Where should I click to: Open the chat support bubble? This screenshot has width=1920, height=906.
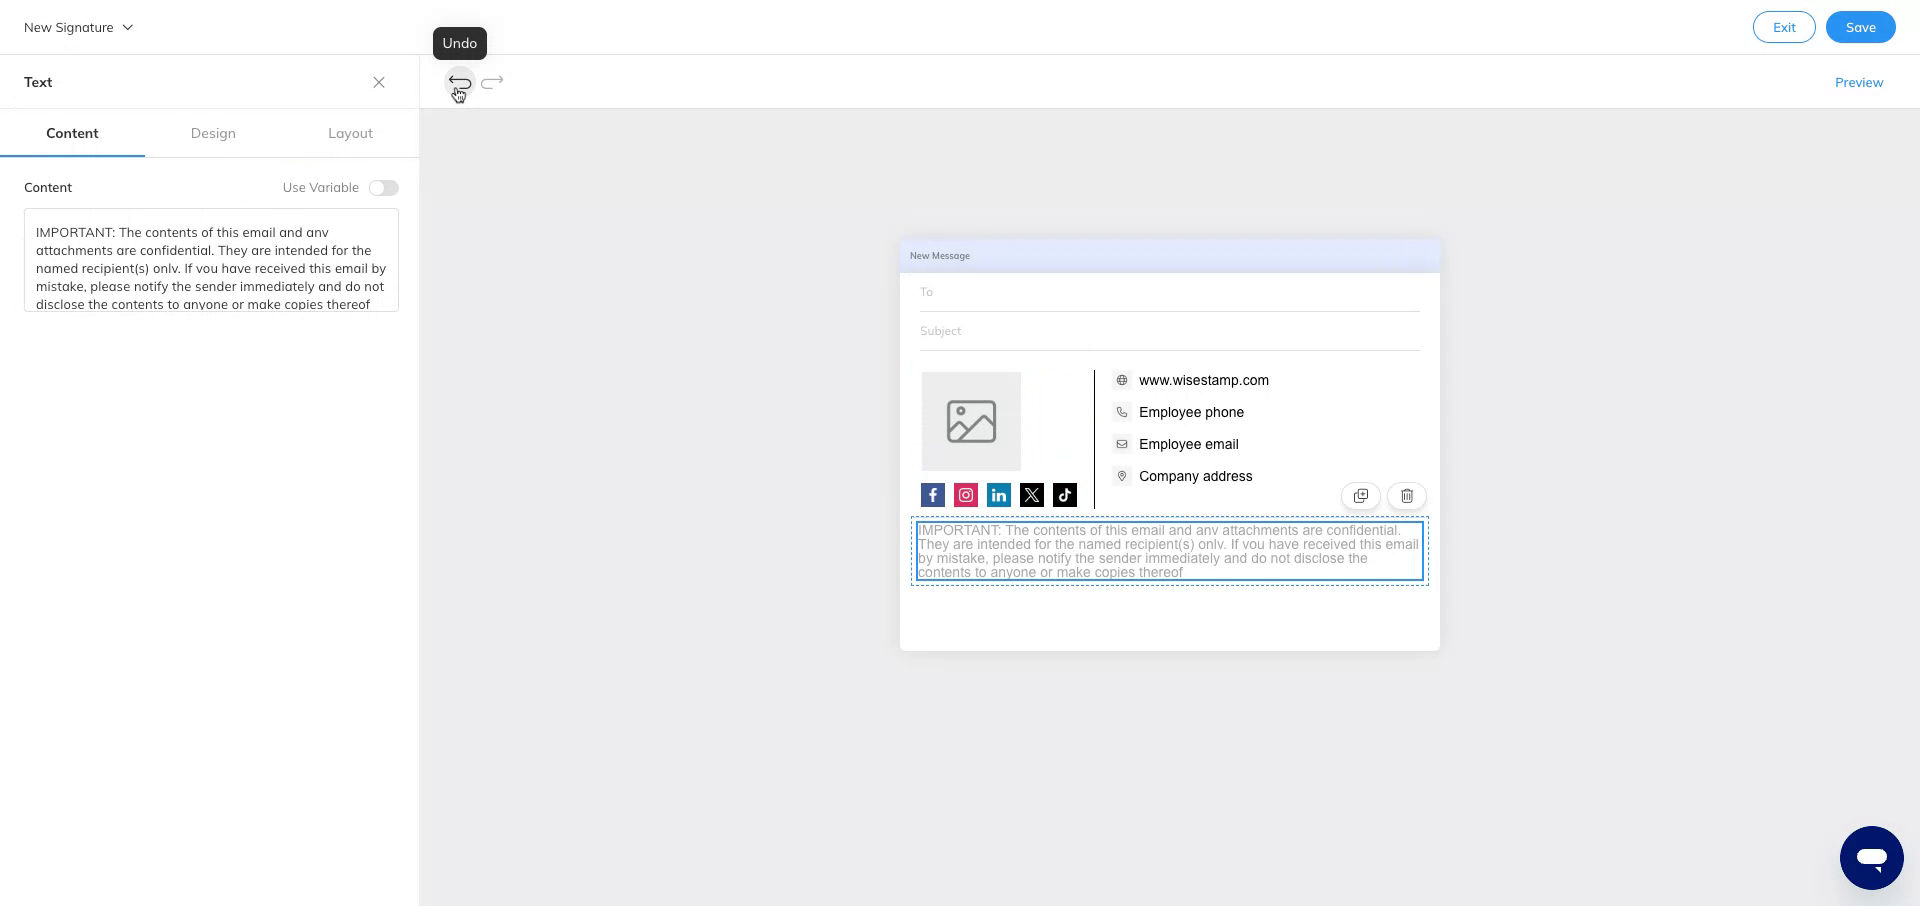click(x=1872, y=857)
